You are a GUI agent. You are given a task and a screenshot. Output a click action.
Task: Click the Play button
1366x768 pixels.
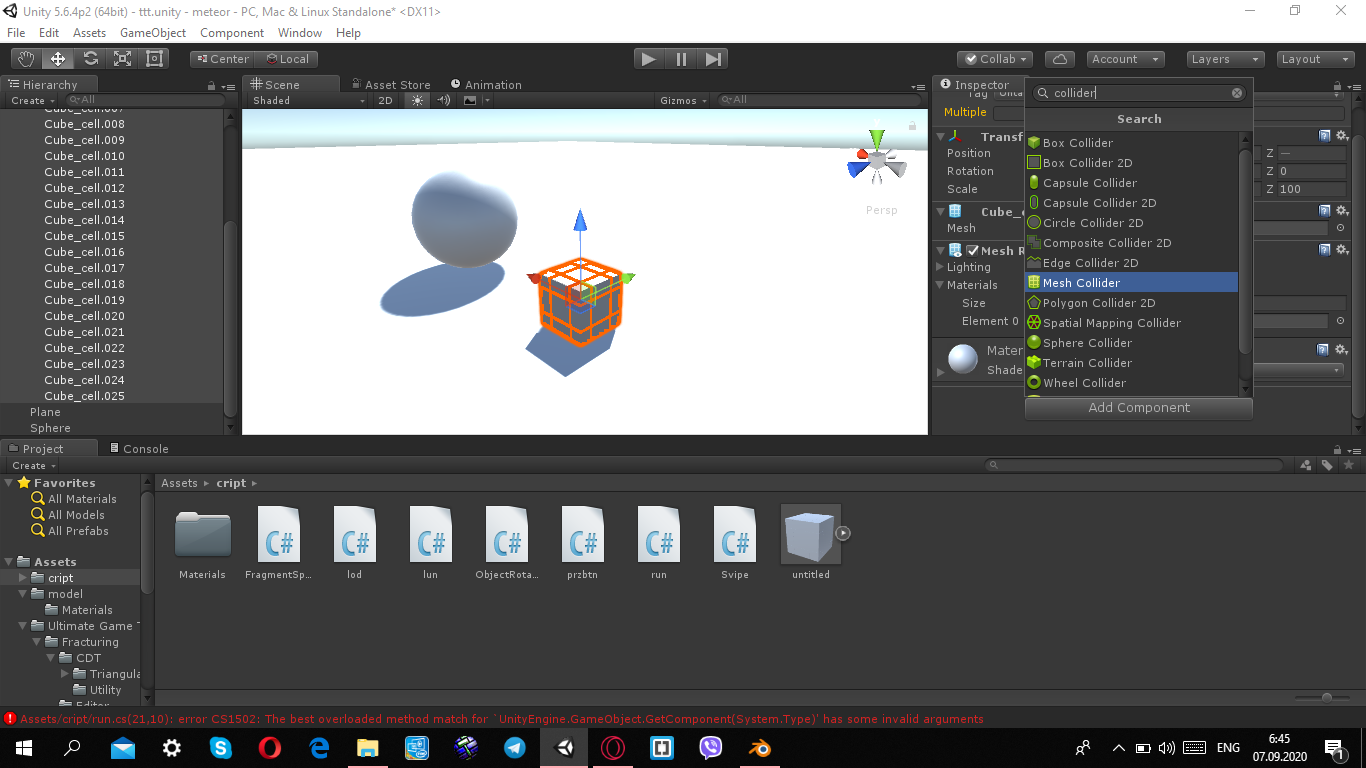649,59
